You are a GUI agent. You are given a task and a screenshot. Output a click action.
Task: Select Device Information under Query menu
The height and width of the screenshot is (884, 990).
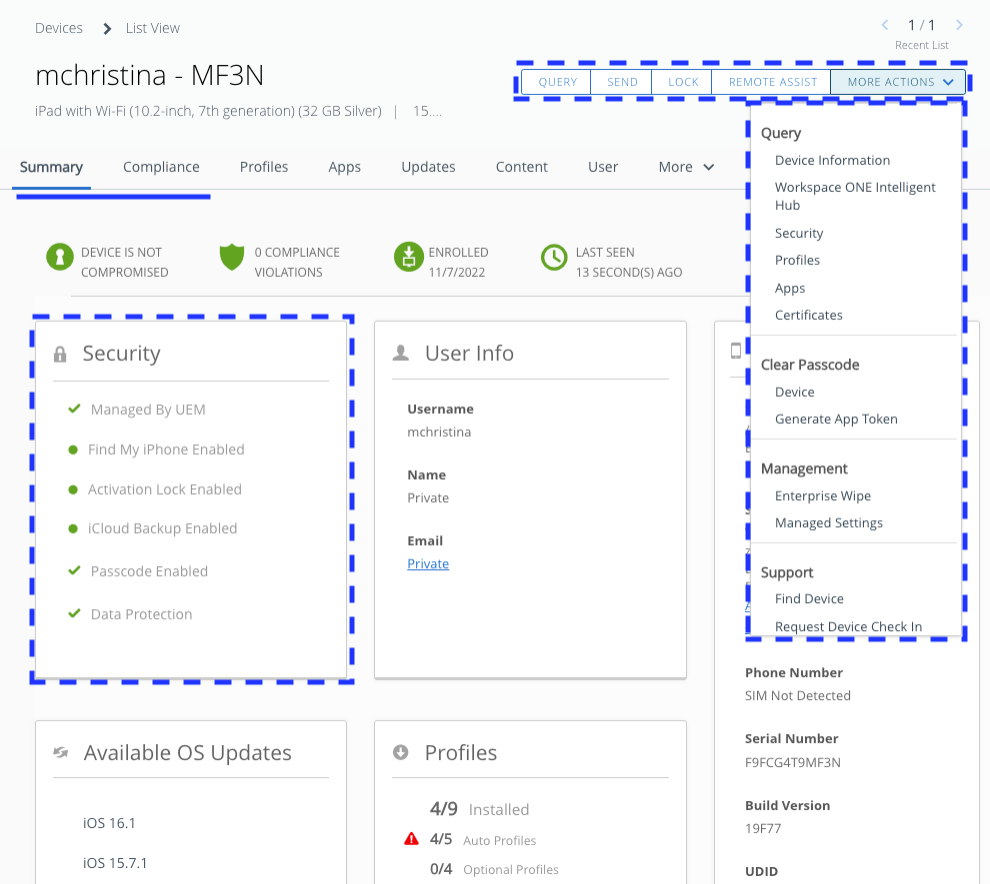(831, 160)
